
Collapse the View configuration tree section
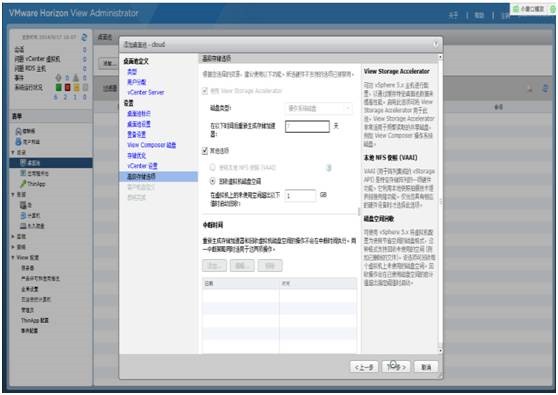click(13, 257)
